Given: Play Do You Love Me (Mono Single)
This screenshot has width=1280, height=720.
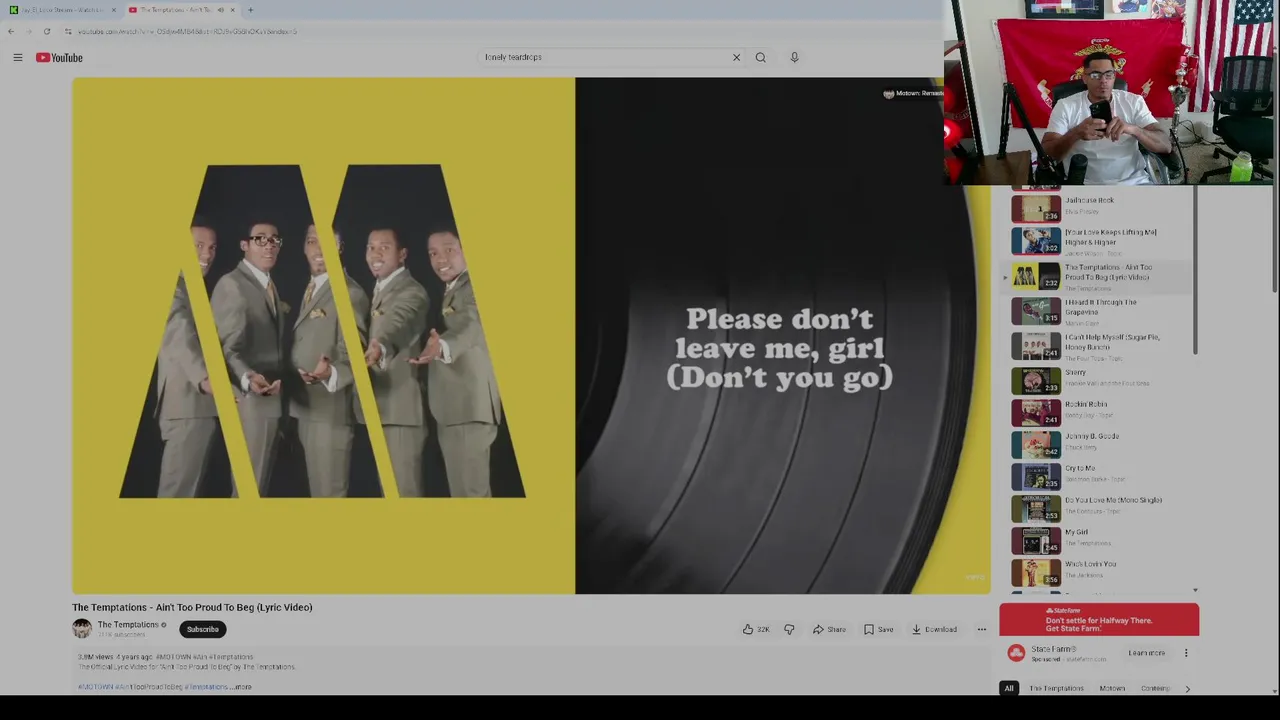Looking at the screenshot, I should coord(1098,507).
